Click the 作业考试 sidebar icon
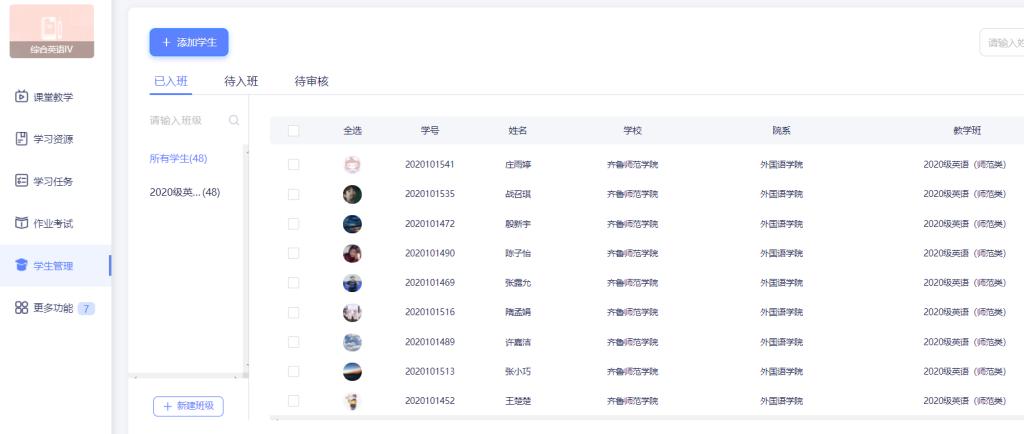 [x=22, y=223]
